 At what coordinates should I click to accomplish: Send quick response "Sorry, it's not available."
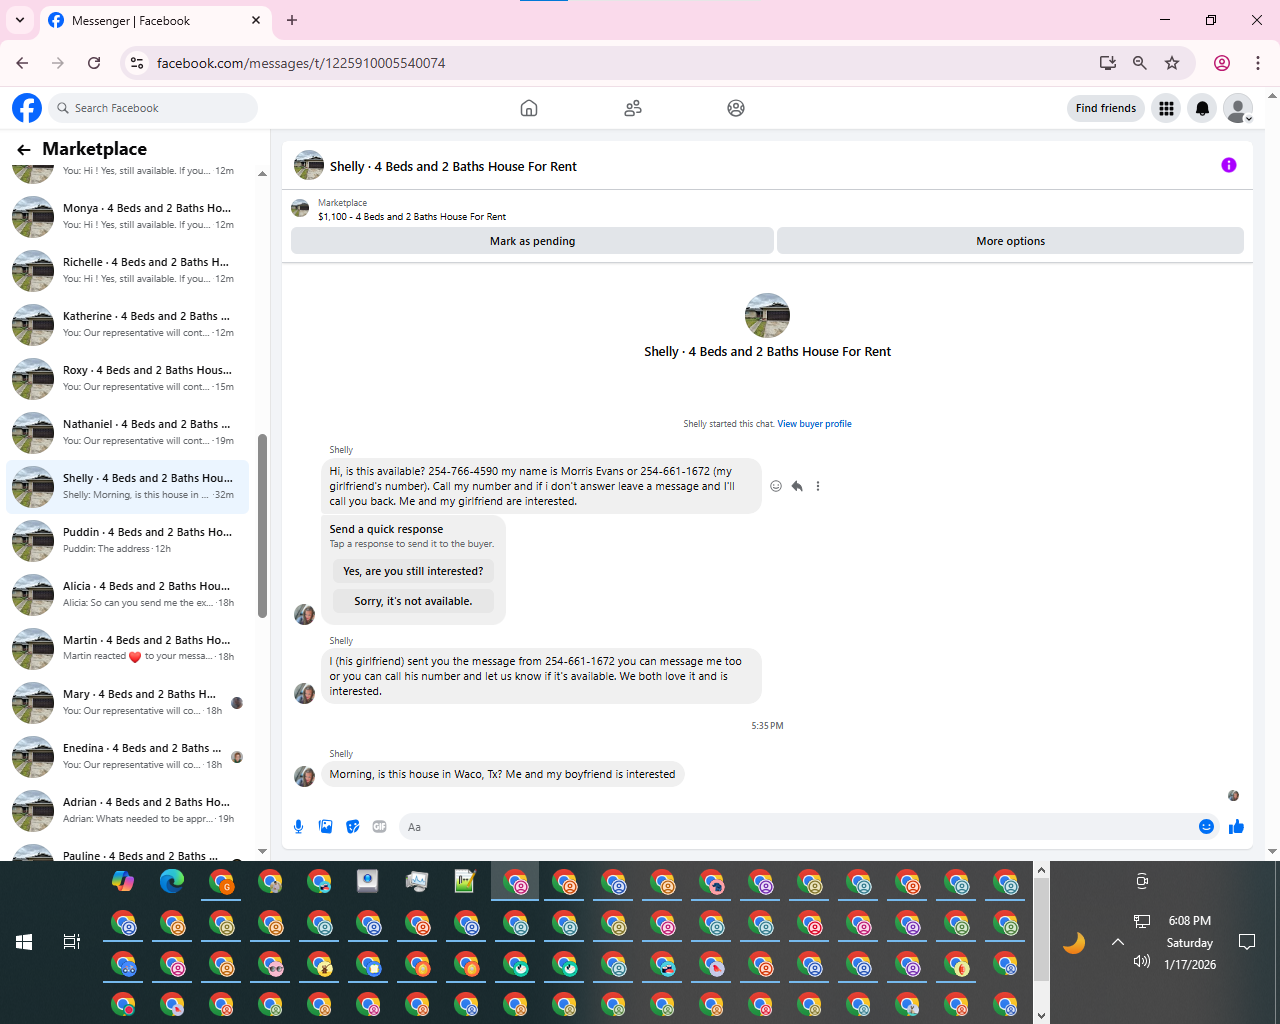tap(413, 601)
